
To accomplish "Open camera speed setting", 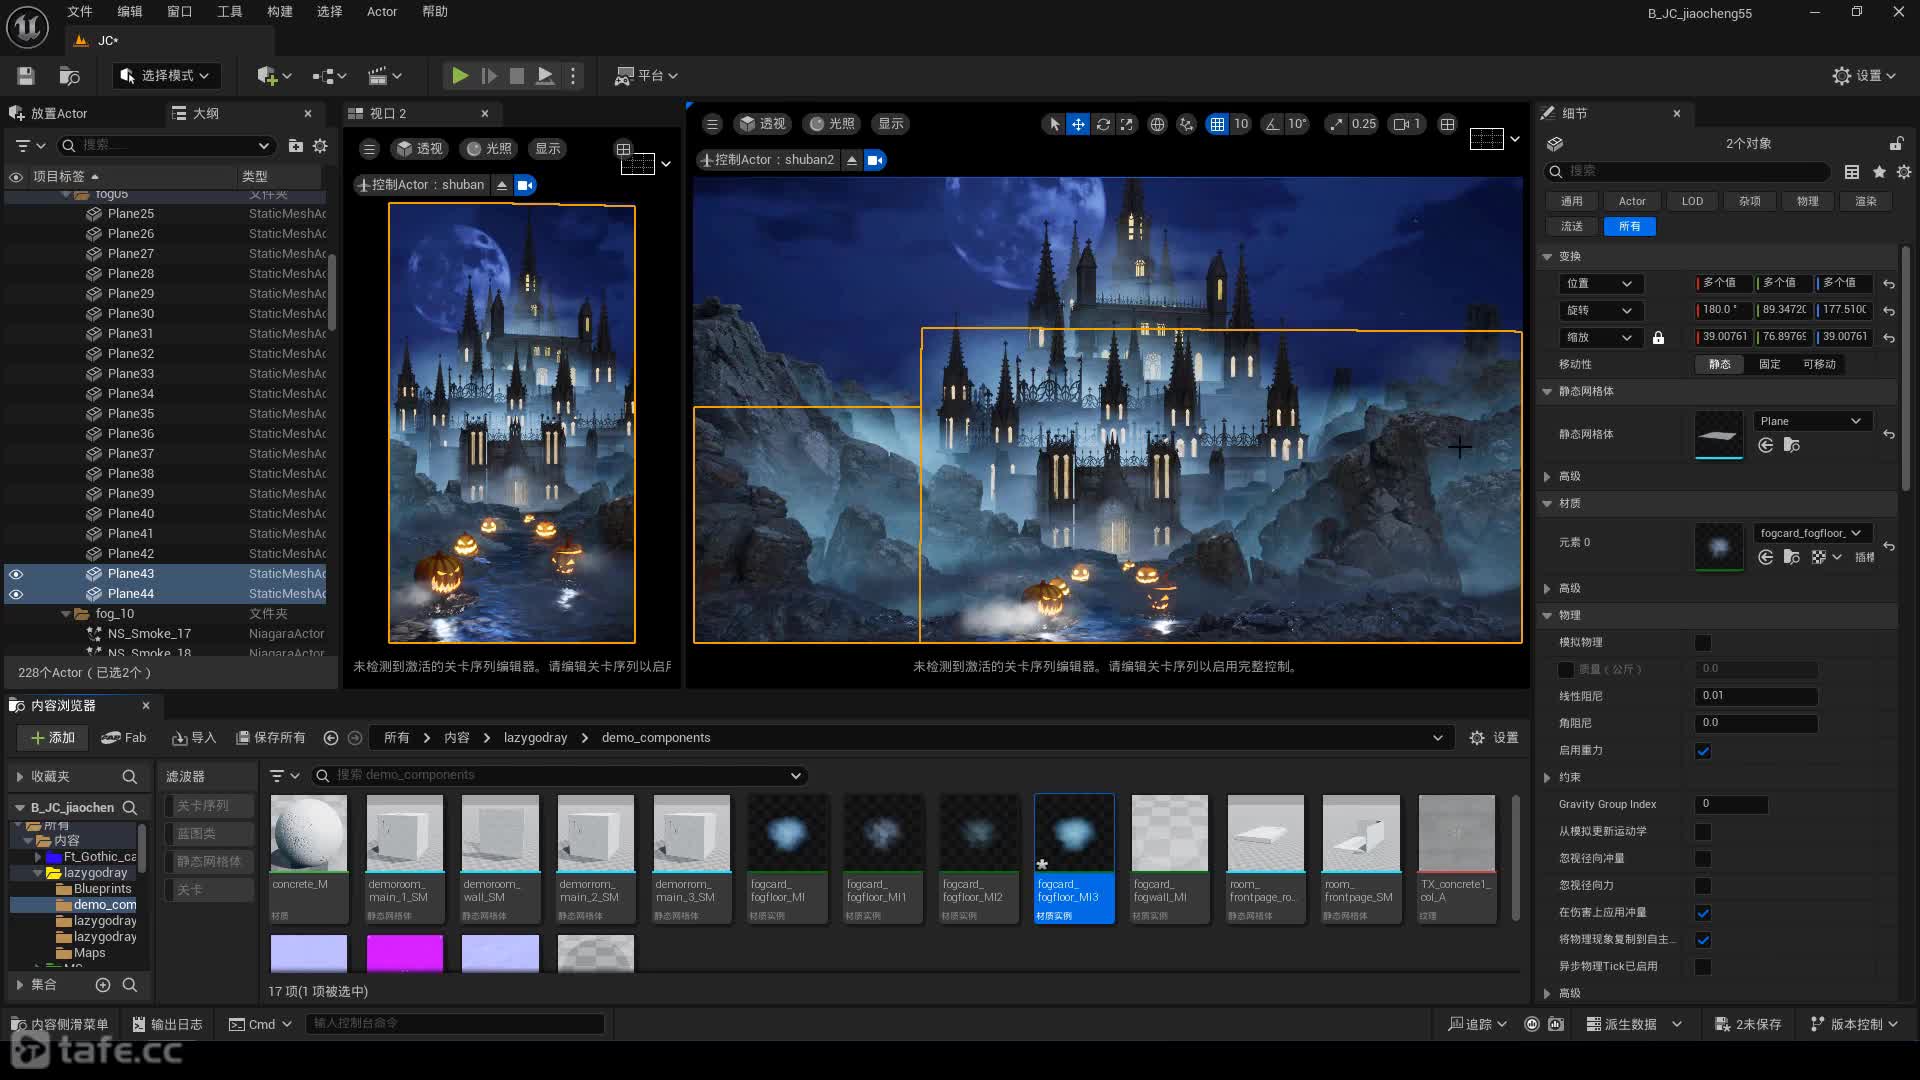I will (1407, 124).
